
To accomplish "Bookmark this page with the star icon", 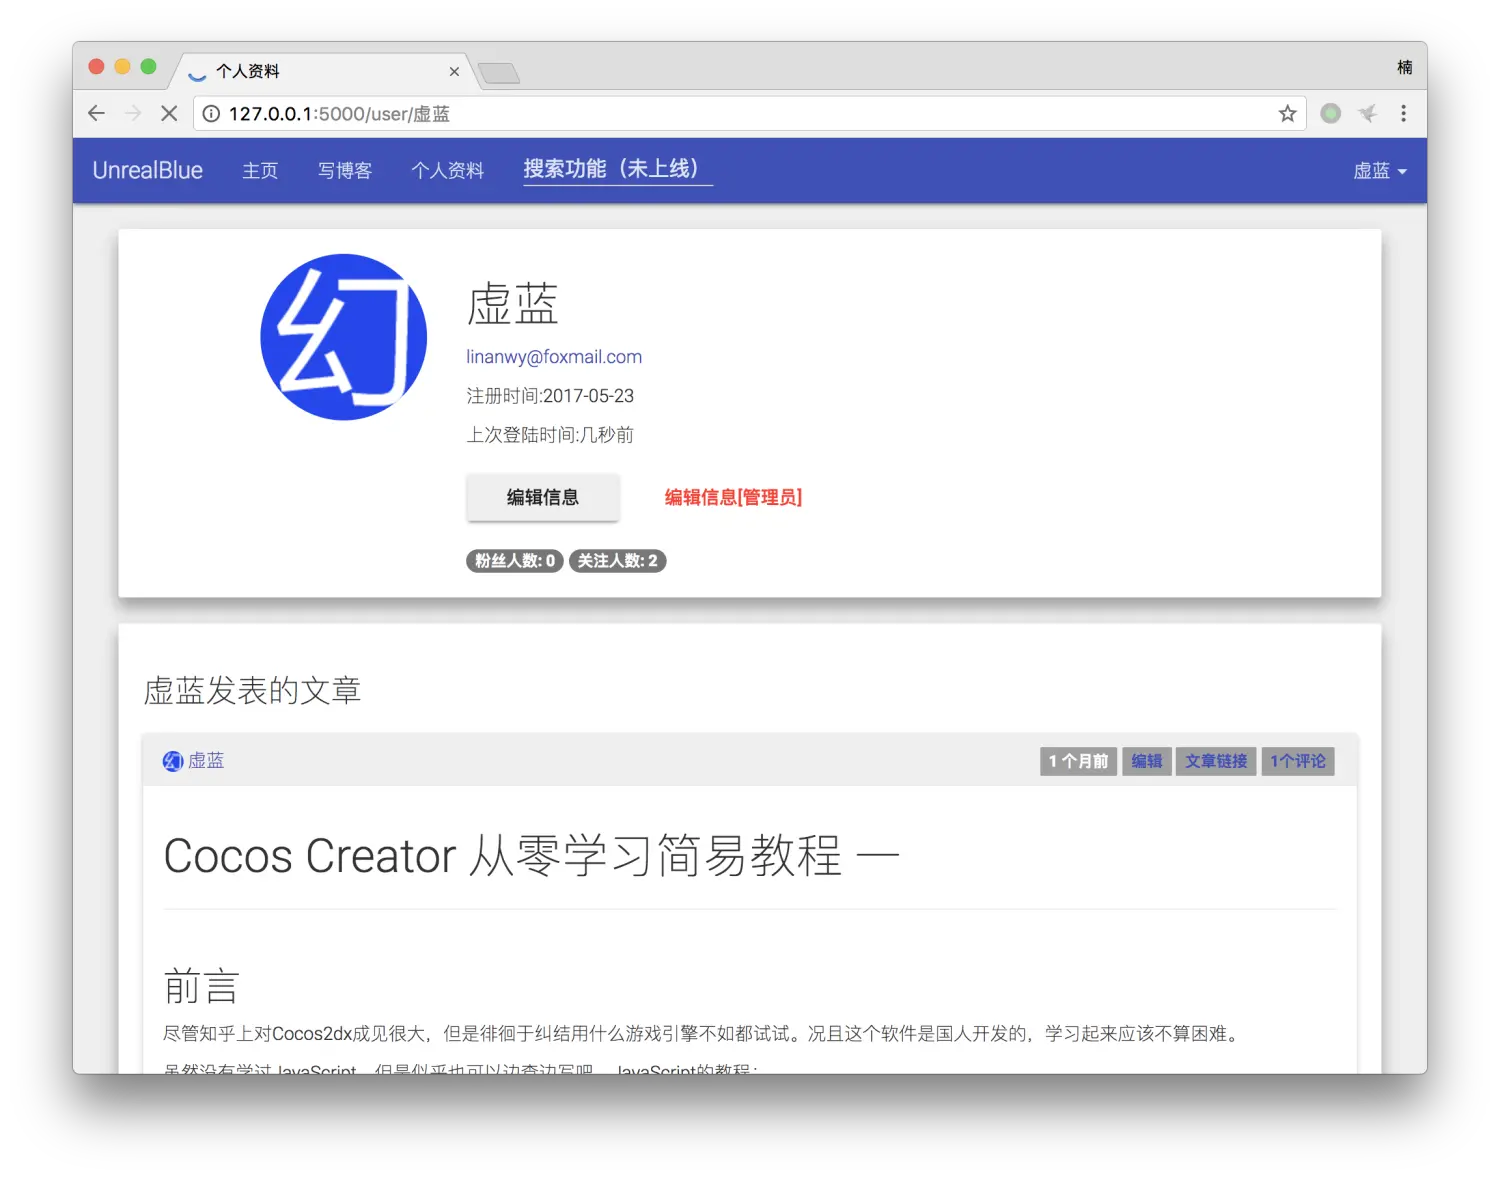I will (1287, 113).
